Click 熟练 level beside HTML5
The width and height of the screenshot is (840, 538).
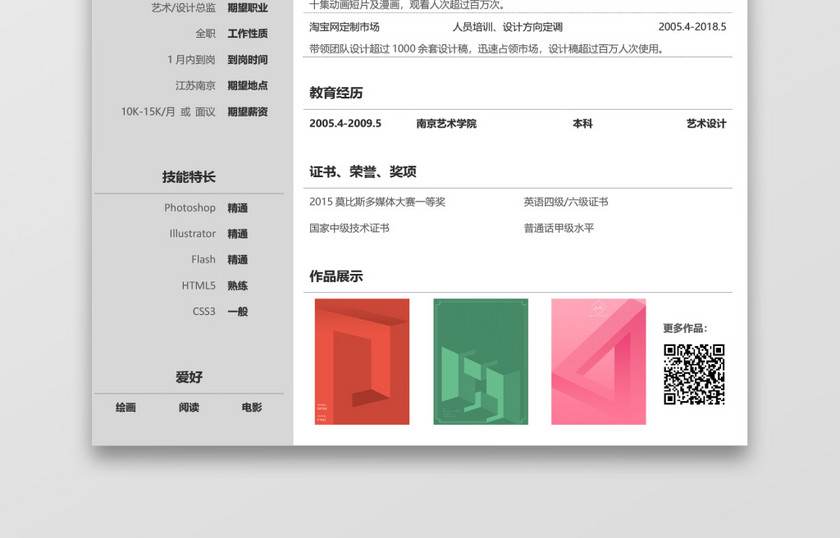pos(237,286)
